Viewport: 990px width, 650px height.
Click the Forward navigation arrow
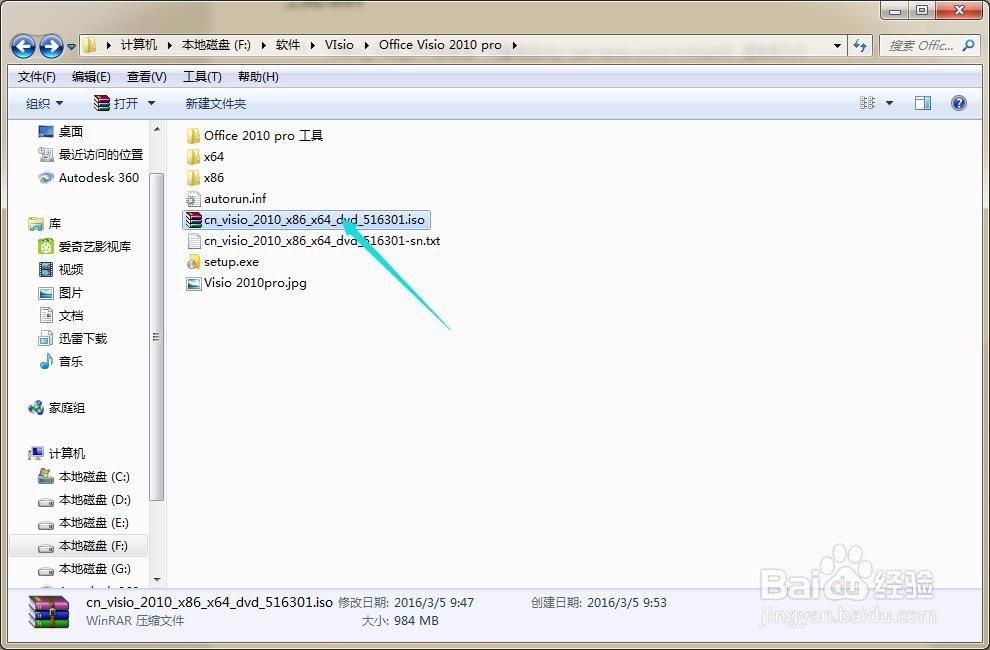click(x=51, y=46)
